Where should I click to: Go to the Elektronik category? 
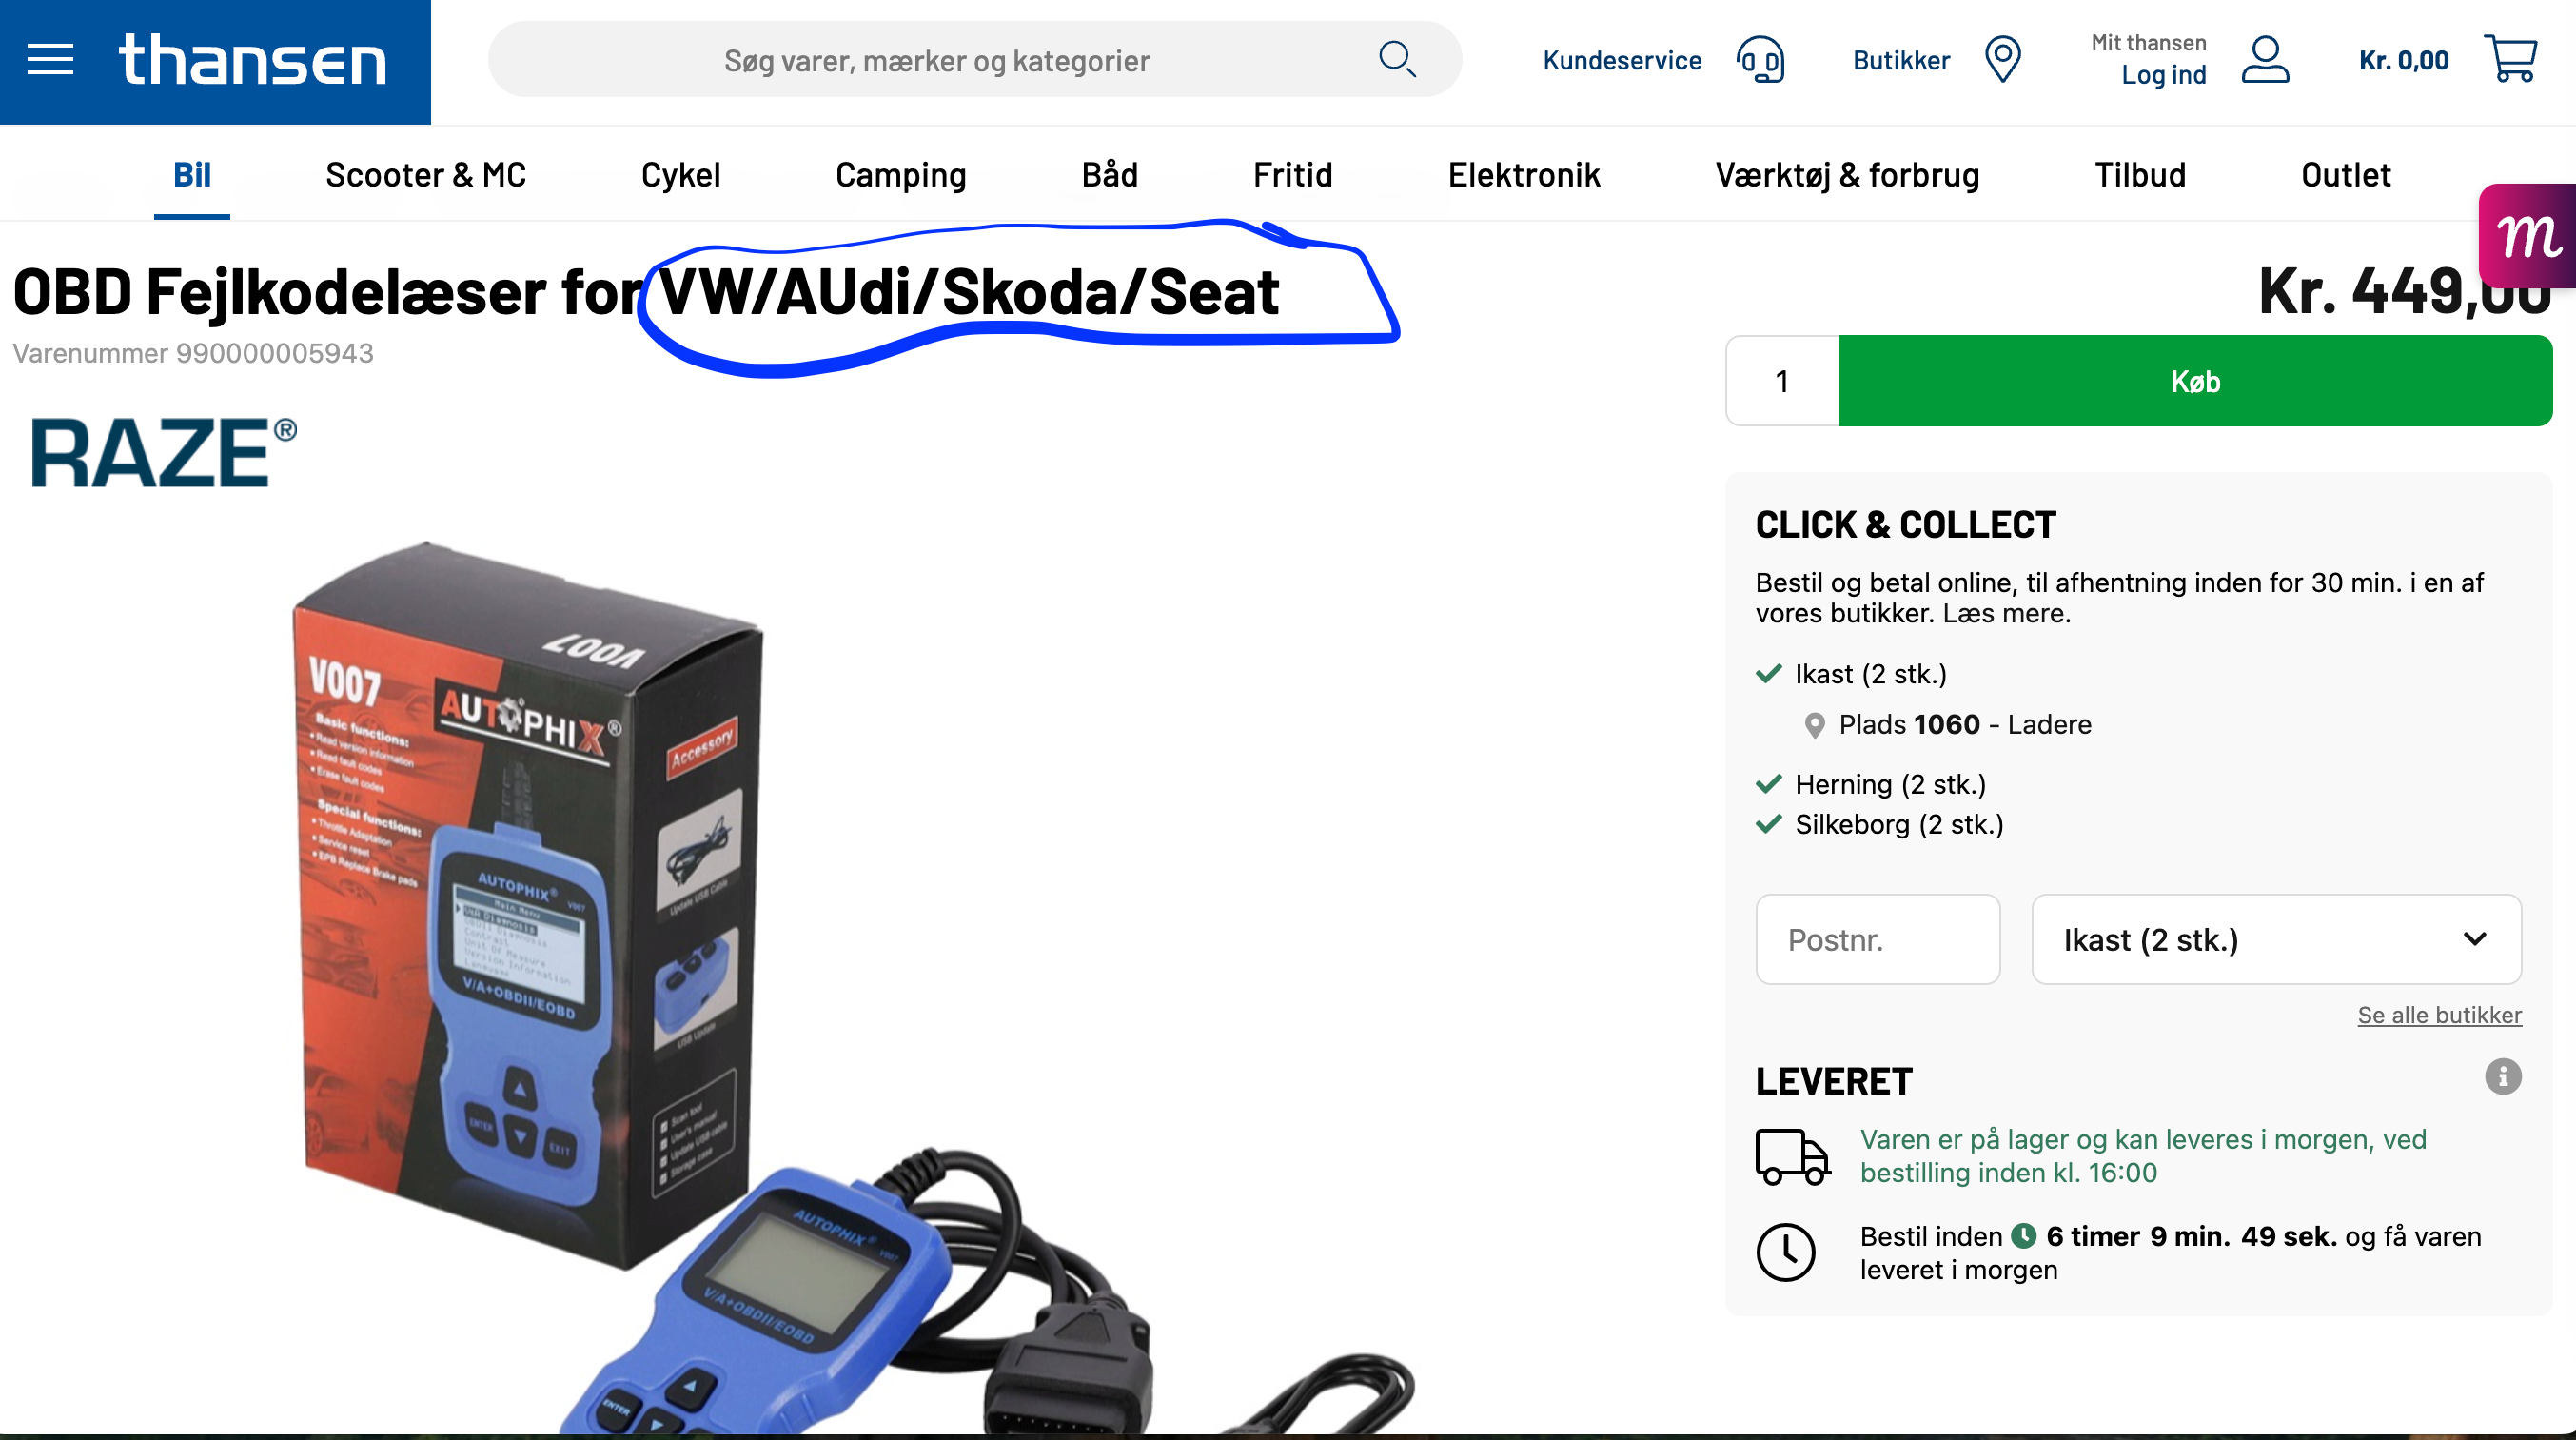(1524, 175)
